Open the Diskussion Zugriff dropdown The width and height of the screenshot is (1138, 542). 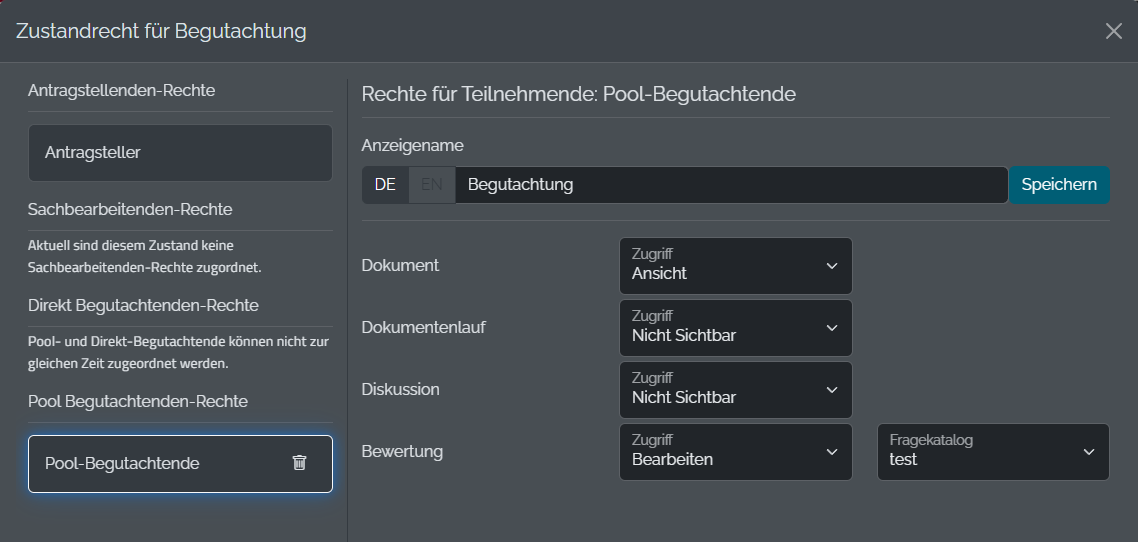(736, 390)
